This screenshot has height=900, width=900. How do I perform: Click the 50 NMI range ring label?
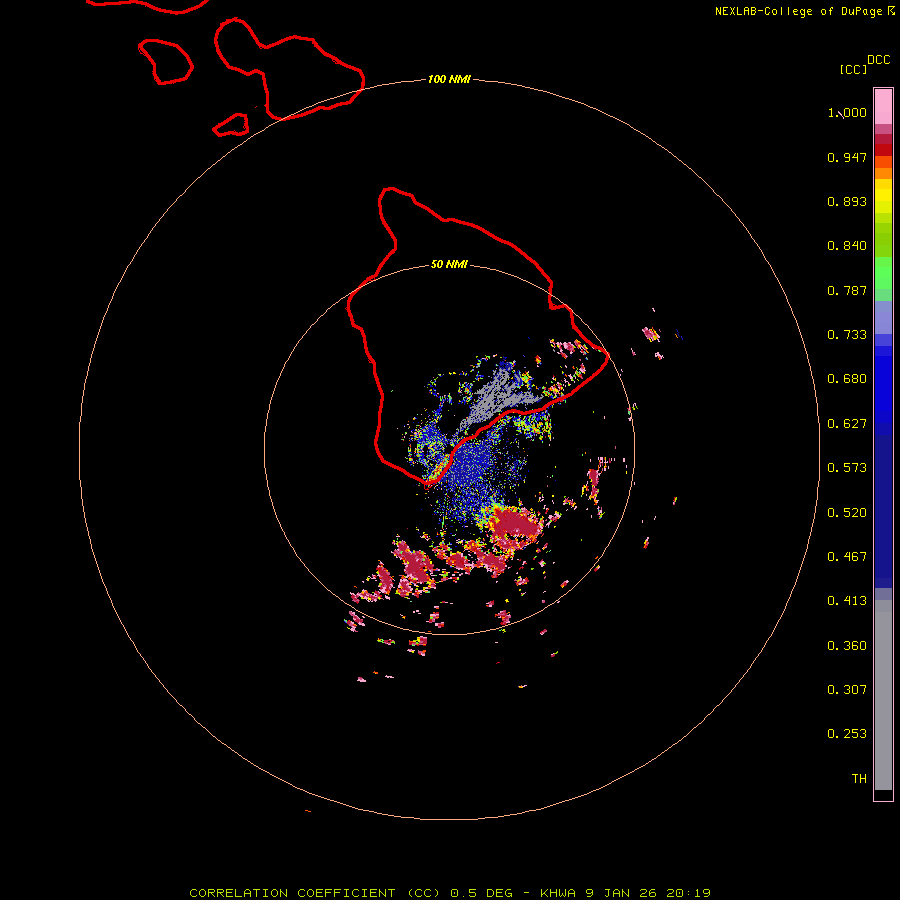coord(449,264)
